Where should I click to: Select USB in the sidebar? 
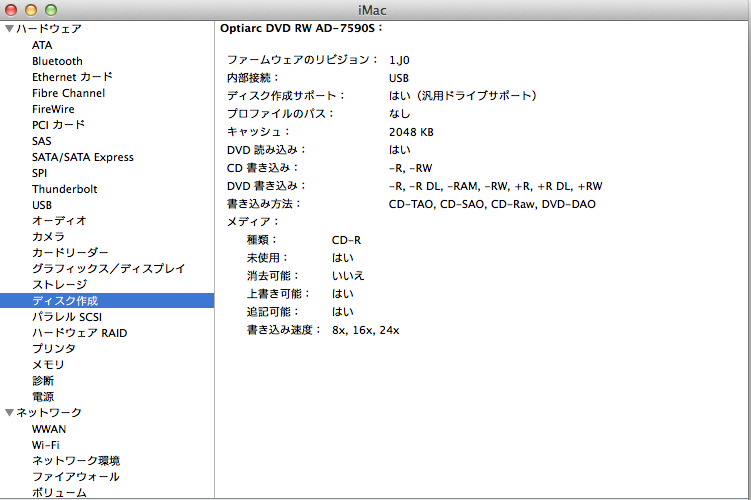pos(42,205)
